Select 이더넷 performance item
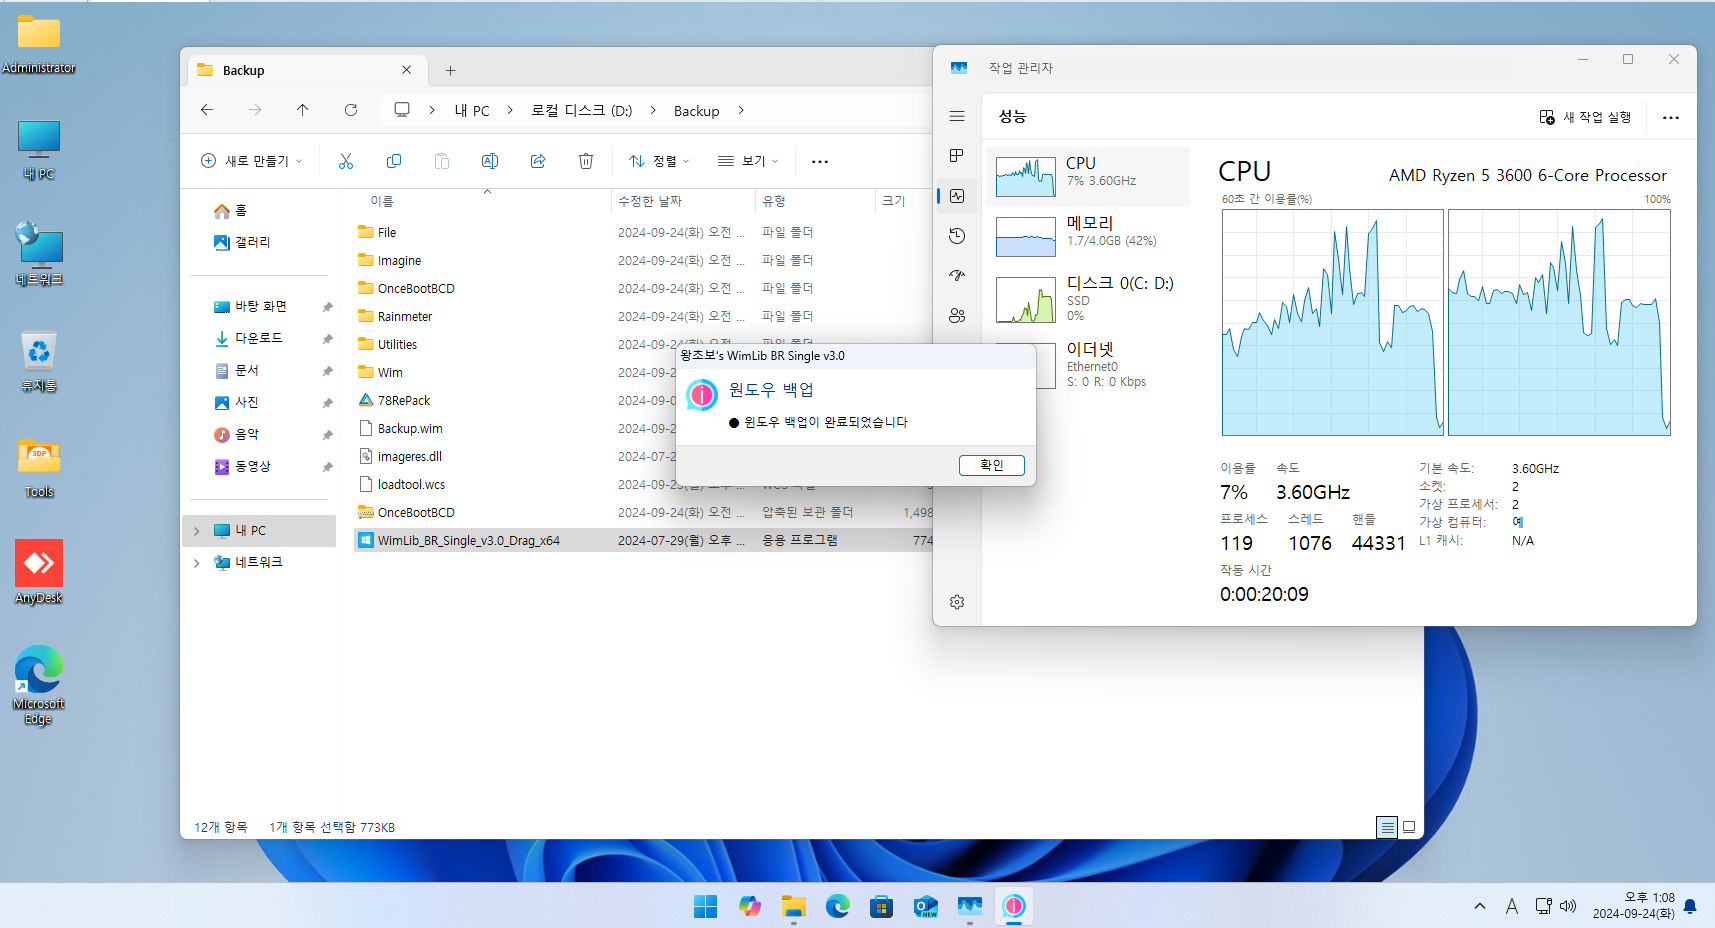 coord(1088,364)
